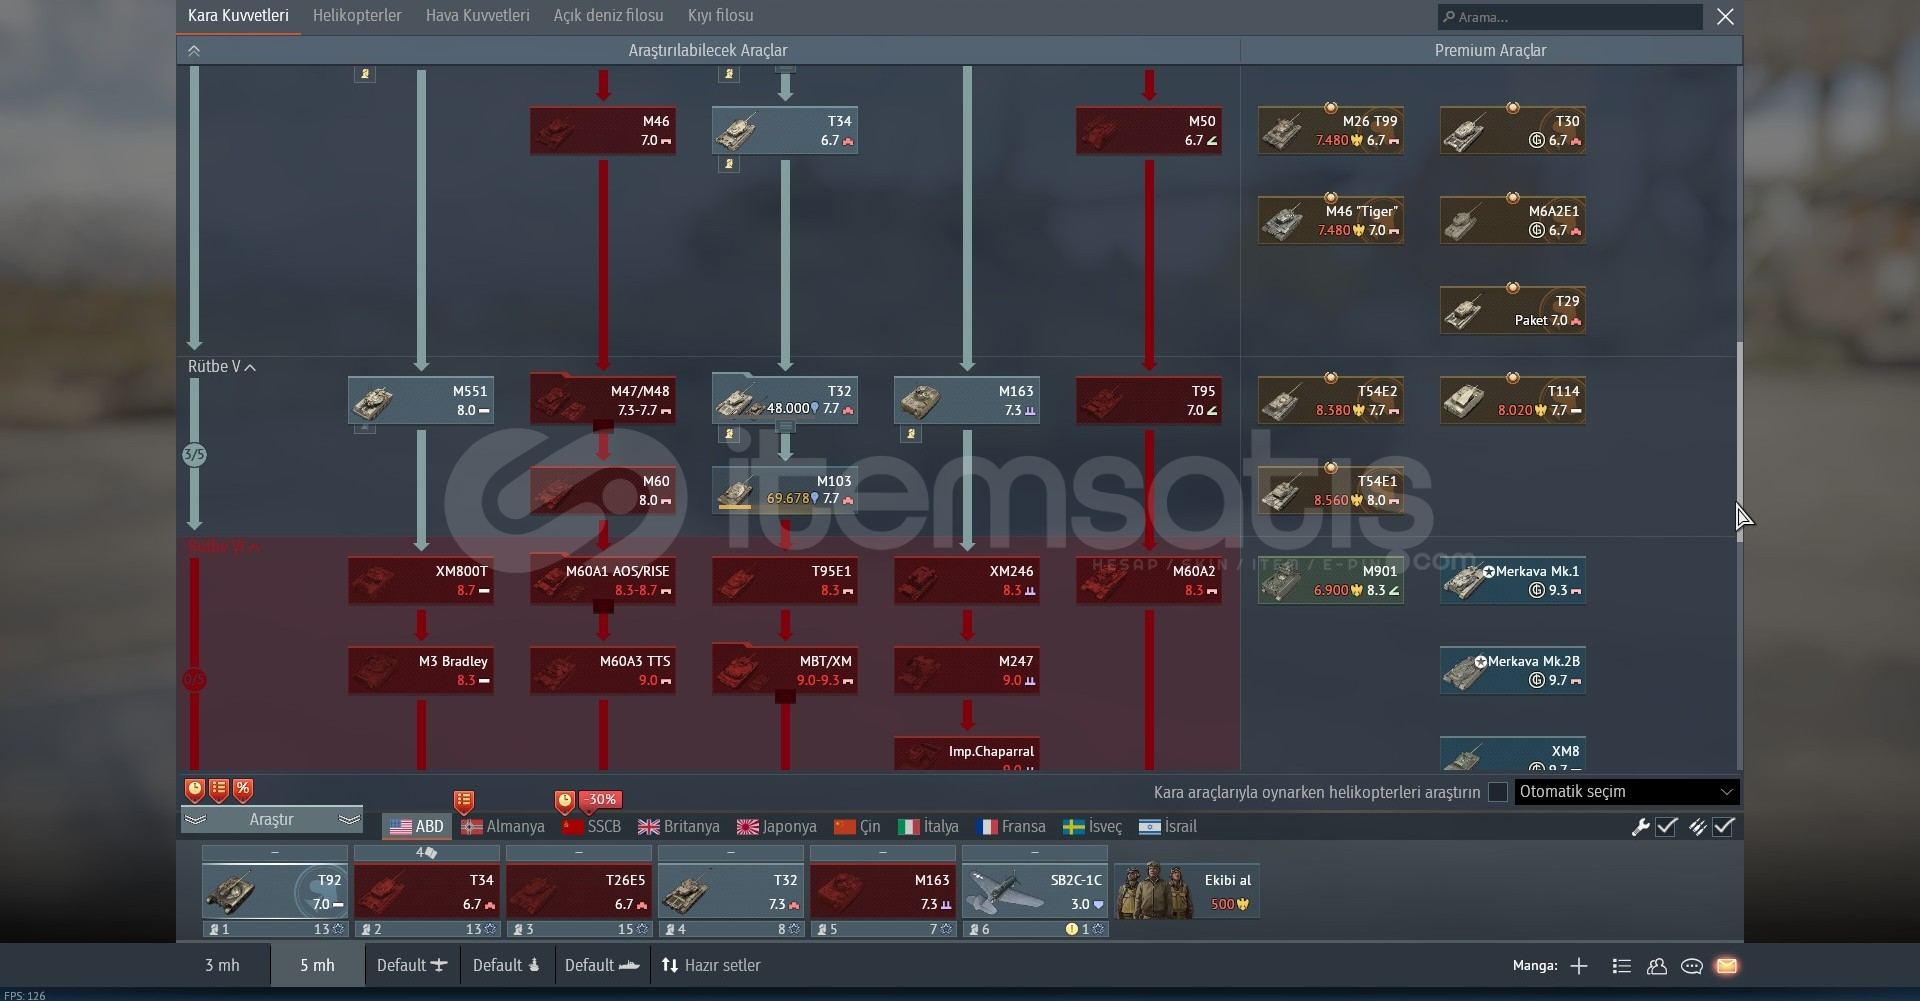Select the T34 vehicle in research tree
The height and width of the screenshot is (1001, 1920).
(785, 130)
